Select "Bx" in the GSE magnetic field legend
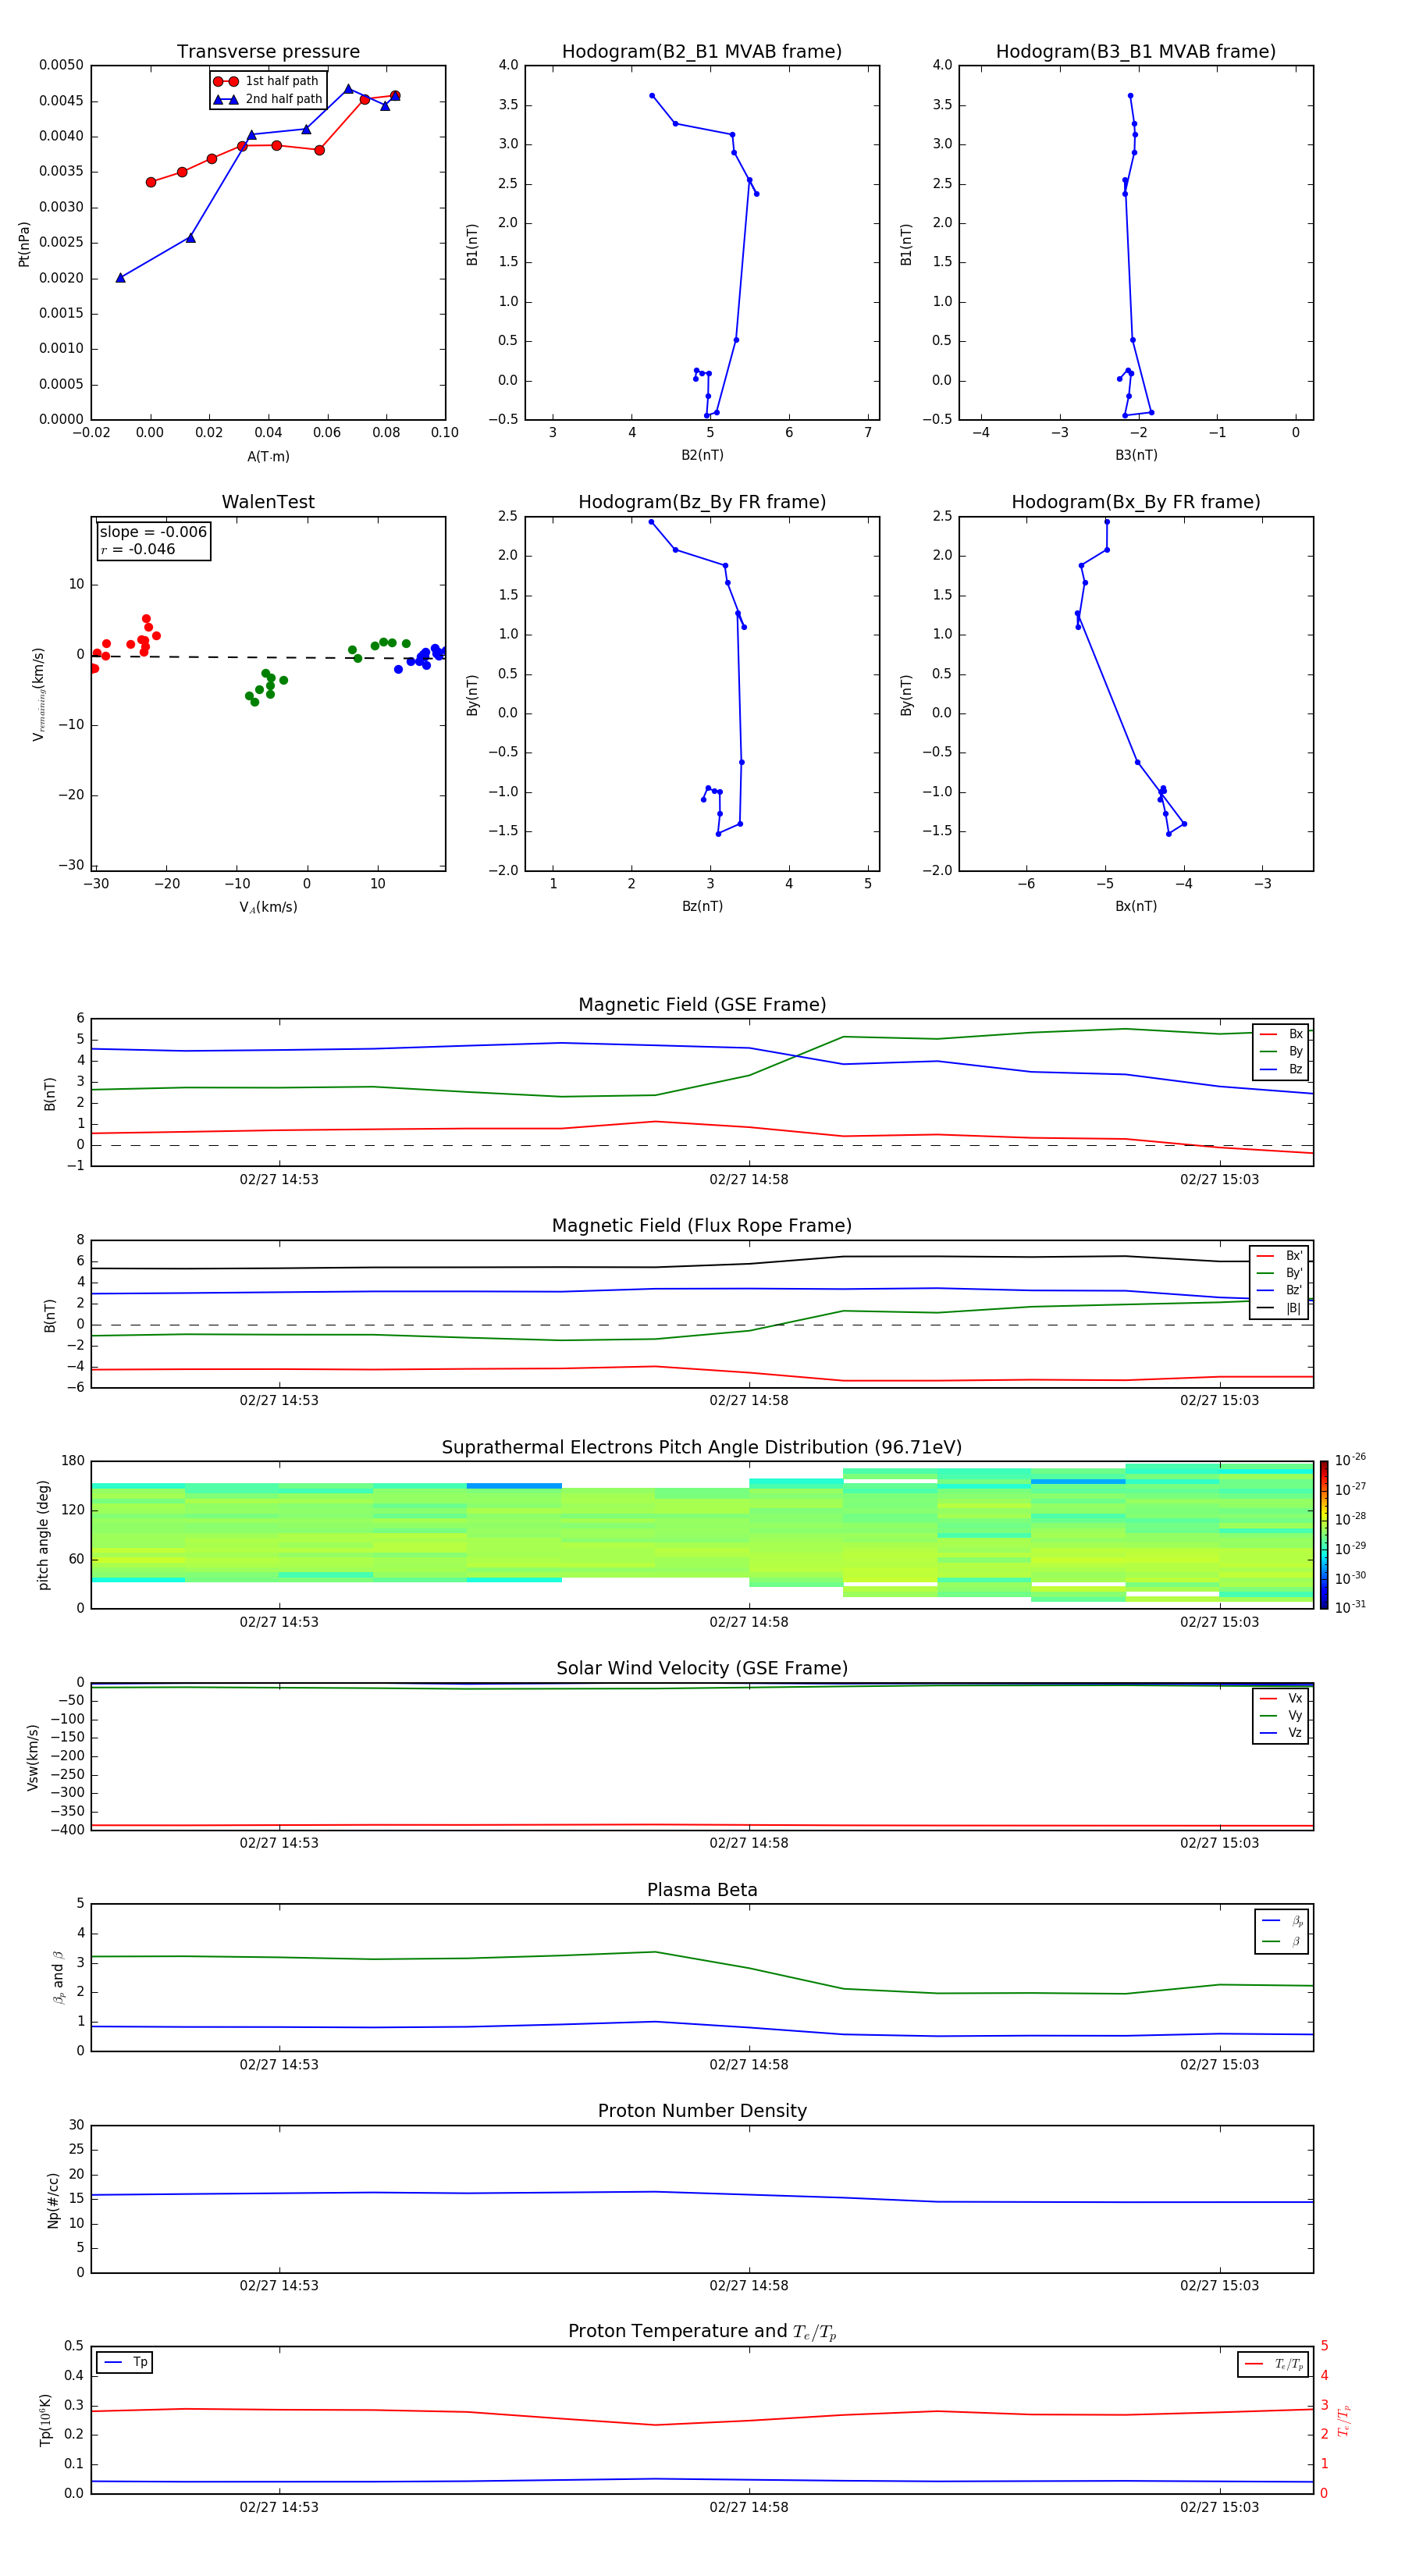1405x2576 pixels. coord(1282,1034)
